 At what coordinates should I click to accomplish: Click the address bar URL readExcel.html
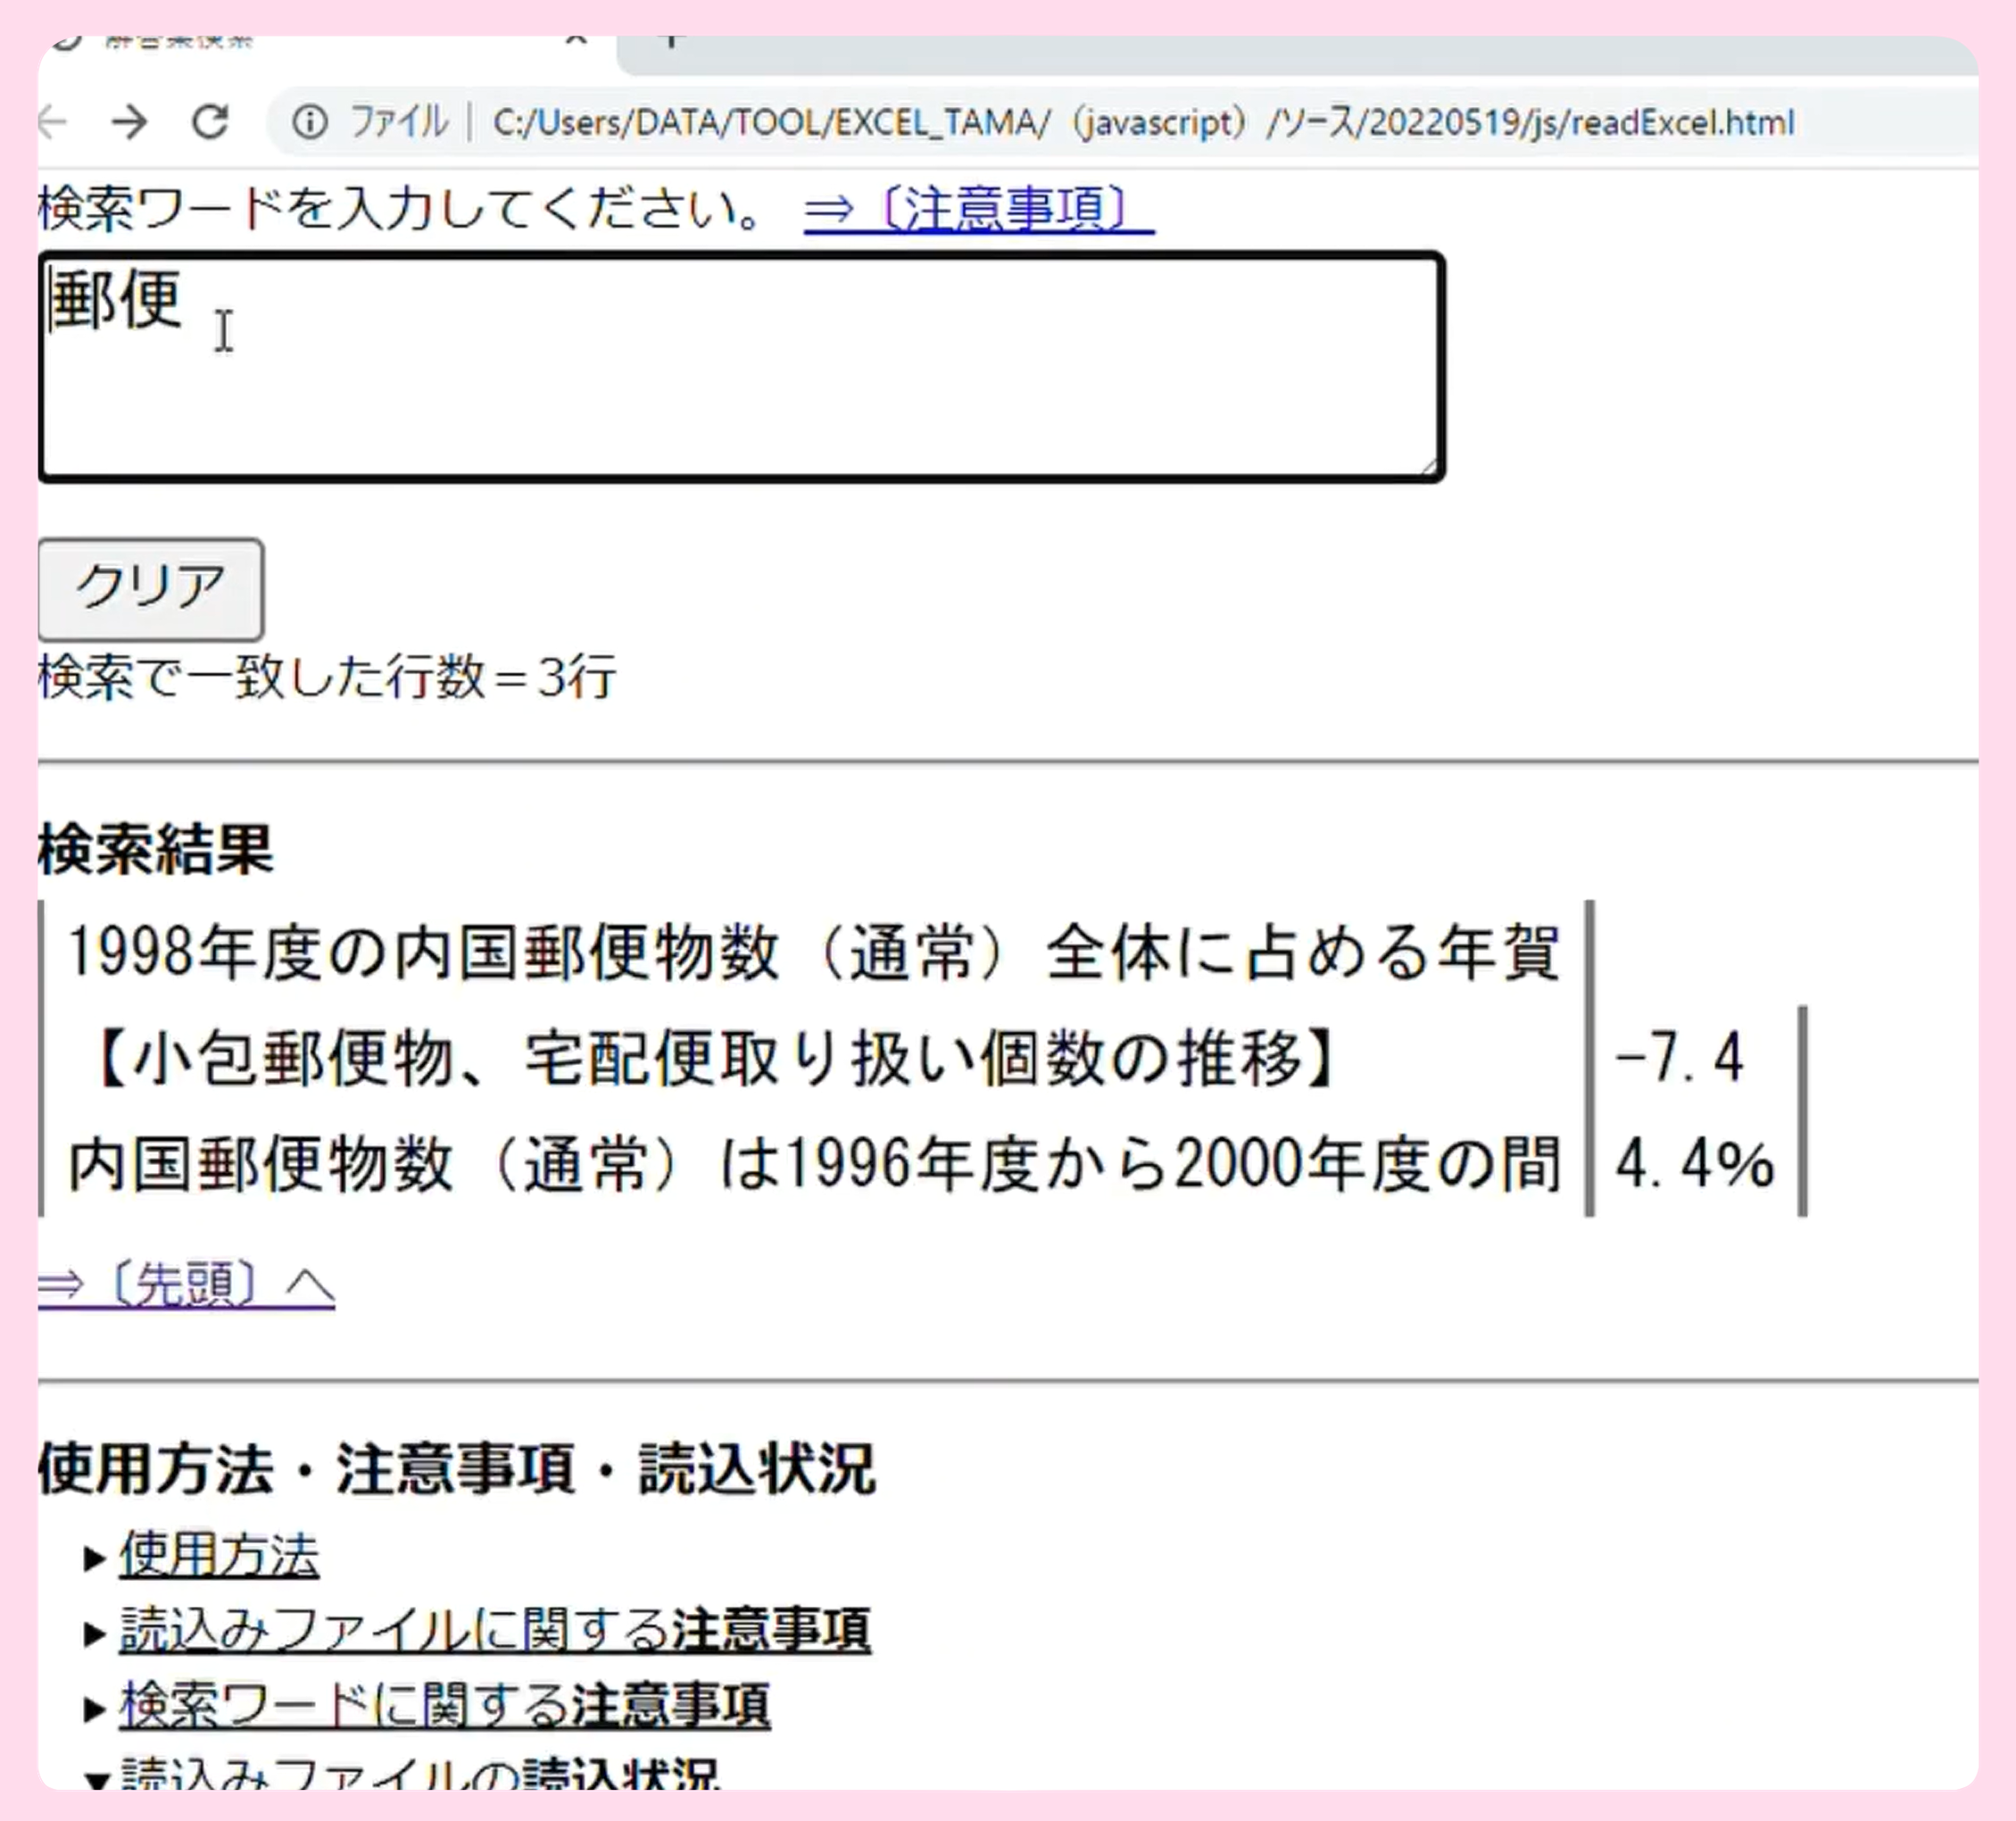1143,123
